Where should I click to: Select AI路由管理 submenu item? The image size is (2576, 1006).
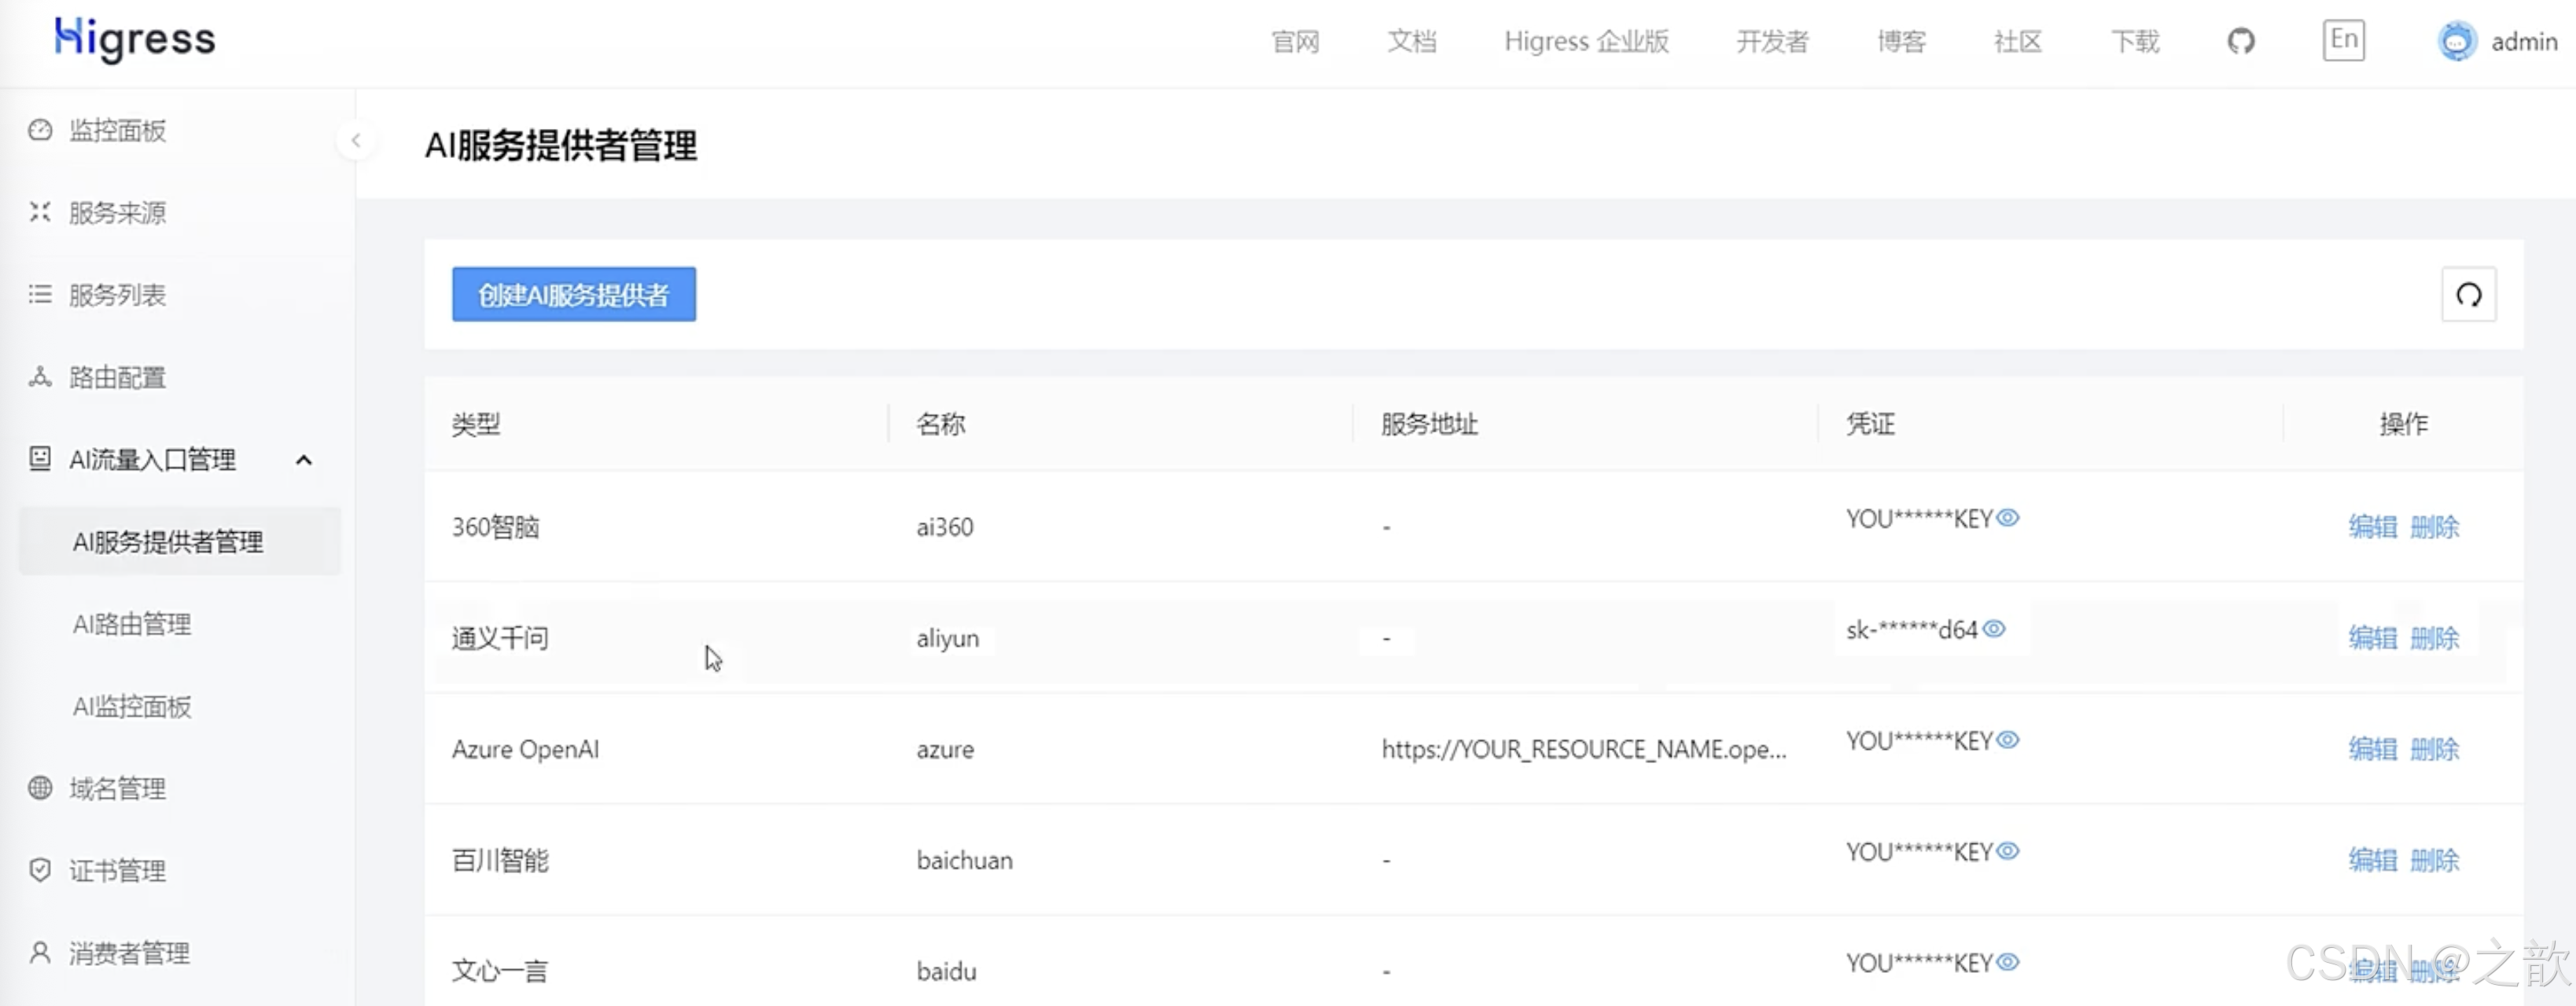[132, 625]
